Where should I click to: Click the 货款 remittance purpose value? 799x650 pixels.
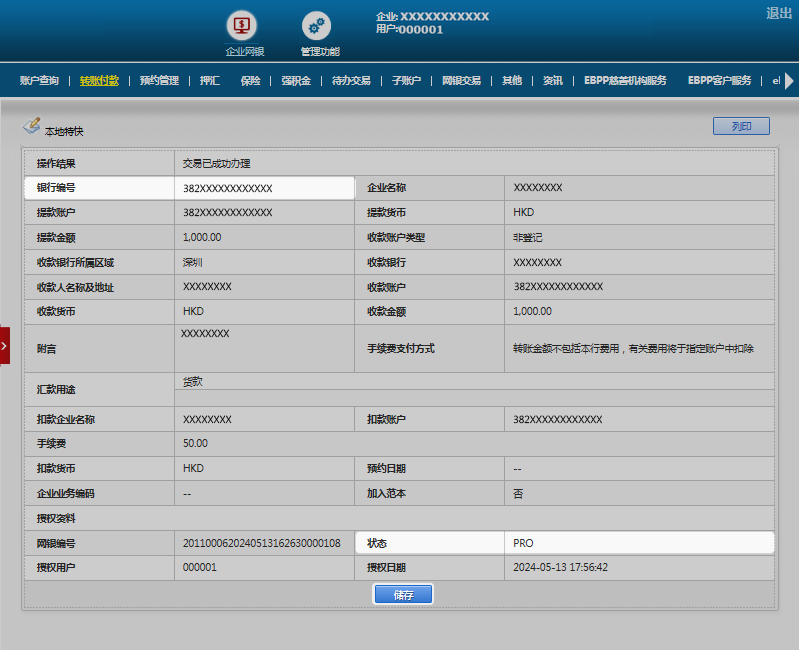(192, 382)
